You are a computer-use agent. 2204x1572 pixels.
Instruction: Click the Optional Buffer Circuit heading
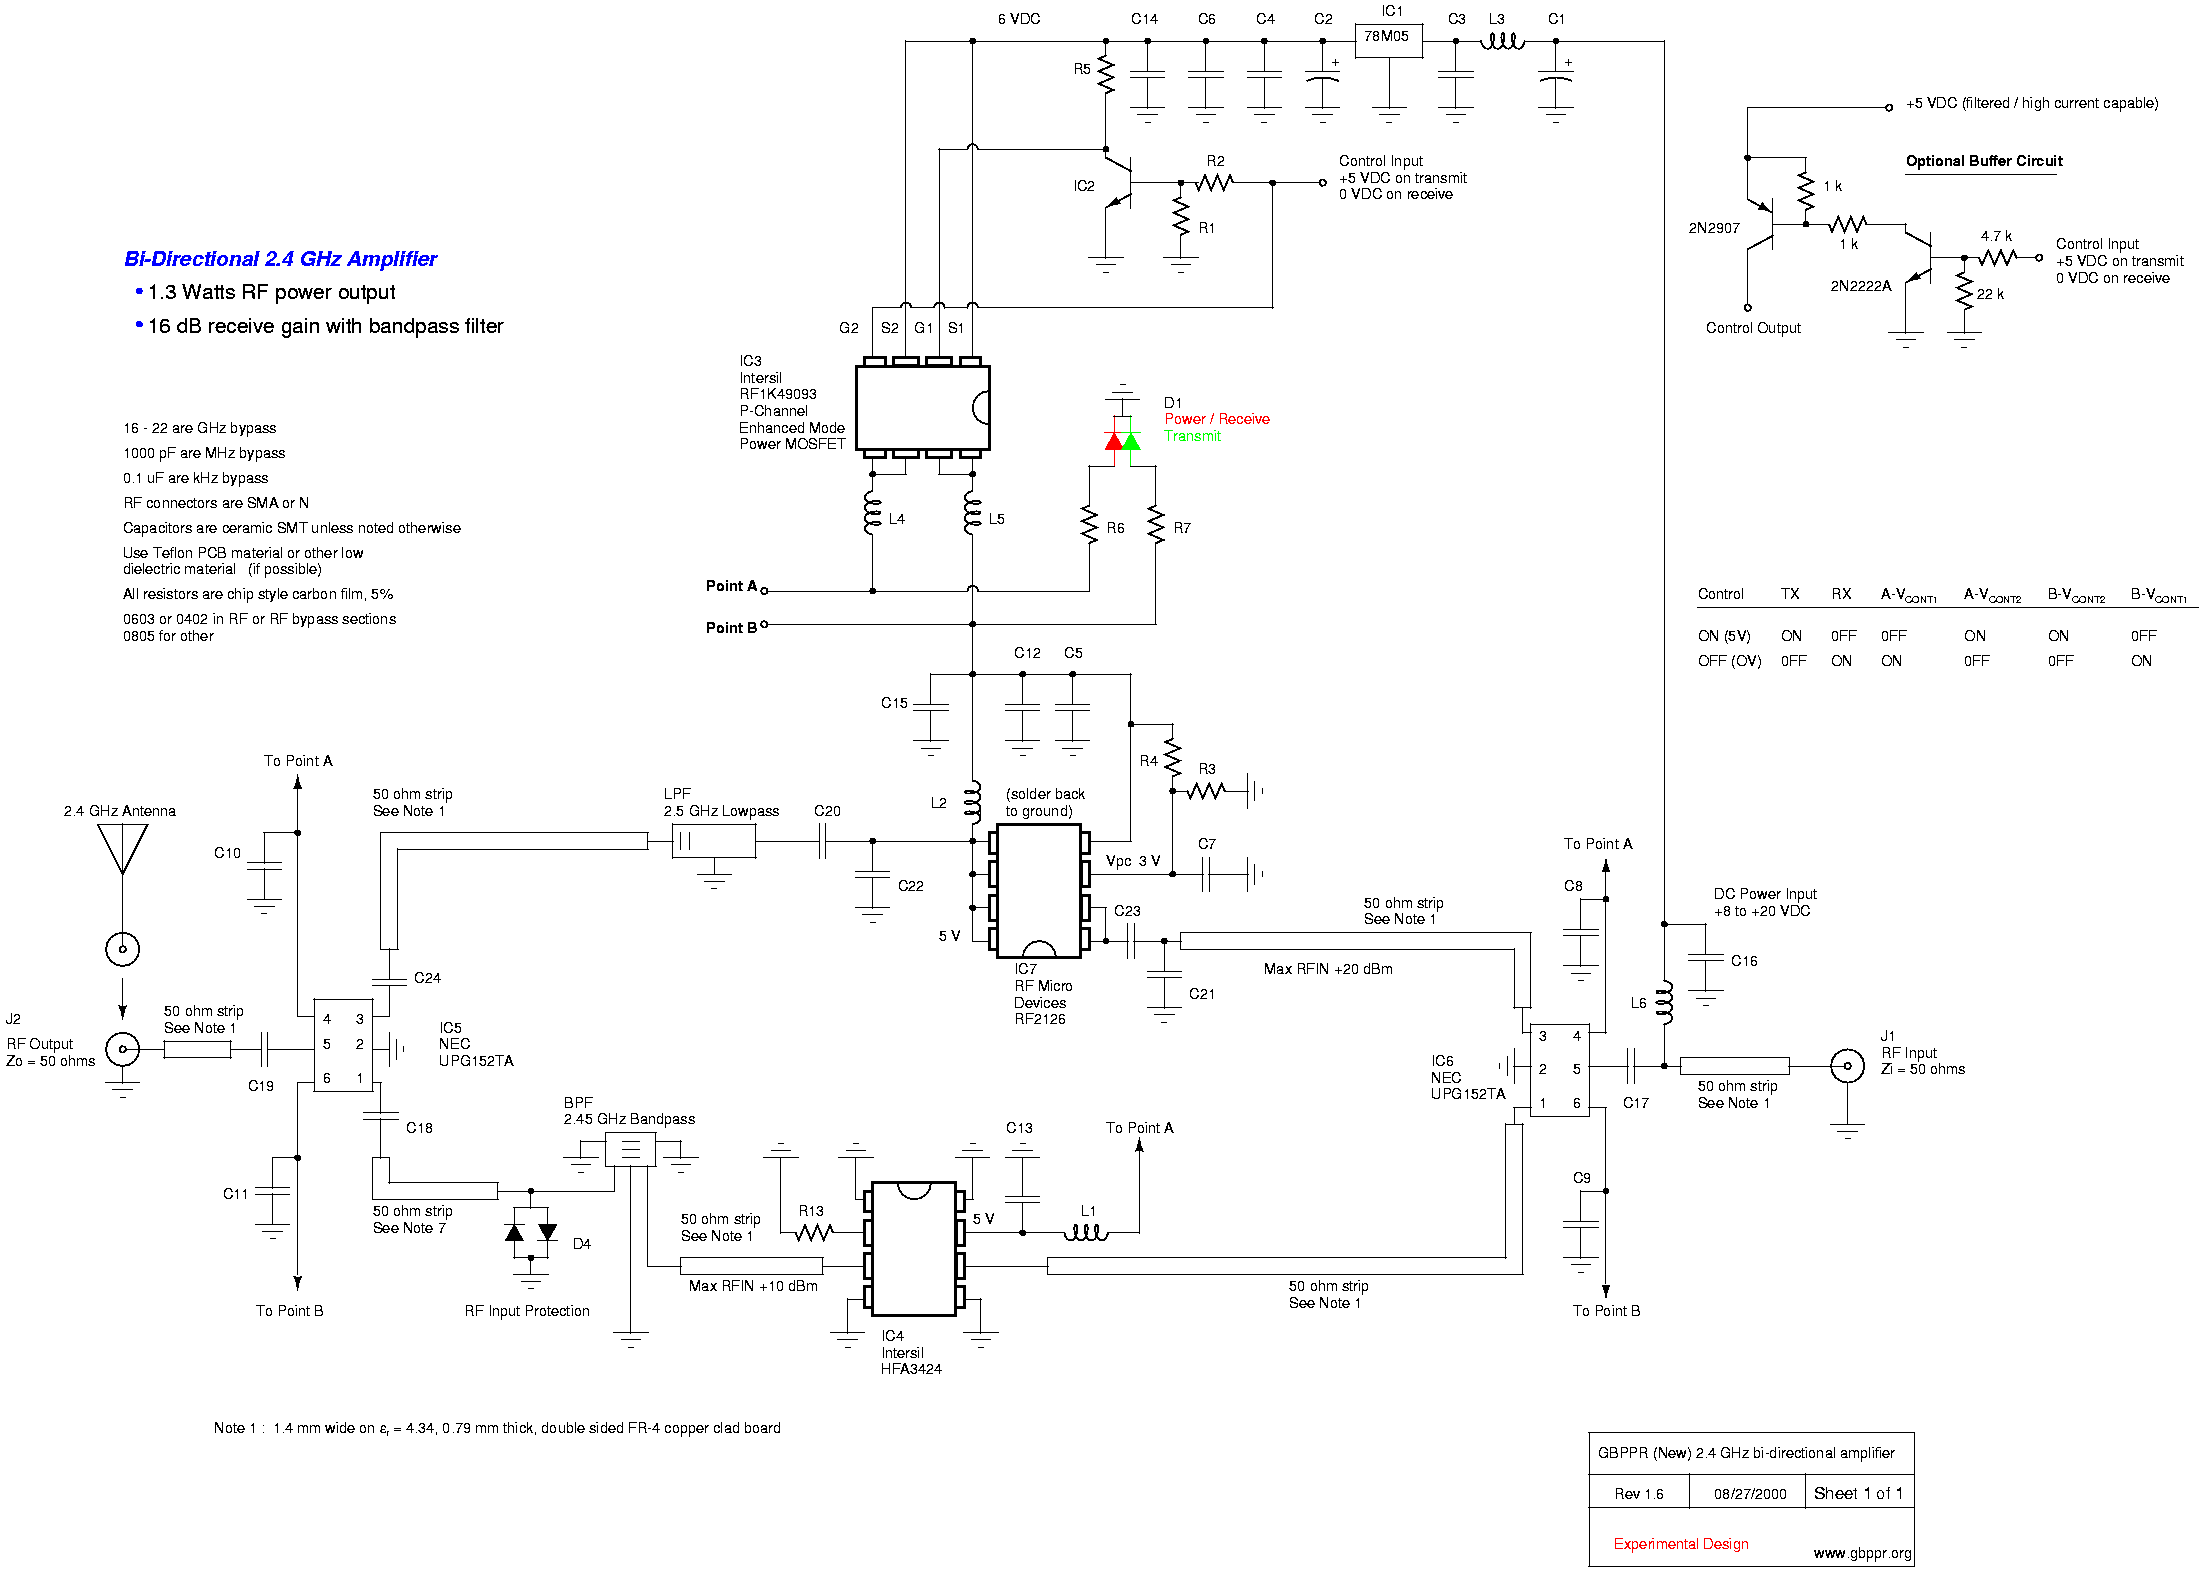[1983, 161]
